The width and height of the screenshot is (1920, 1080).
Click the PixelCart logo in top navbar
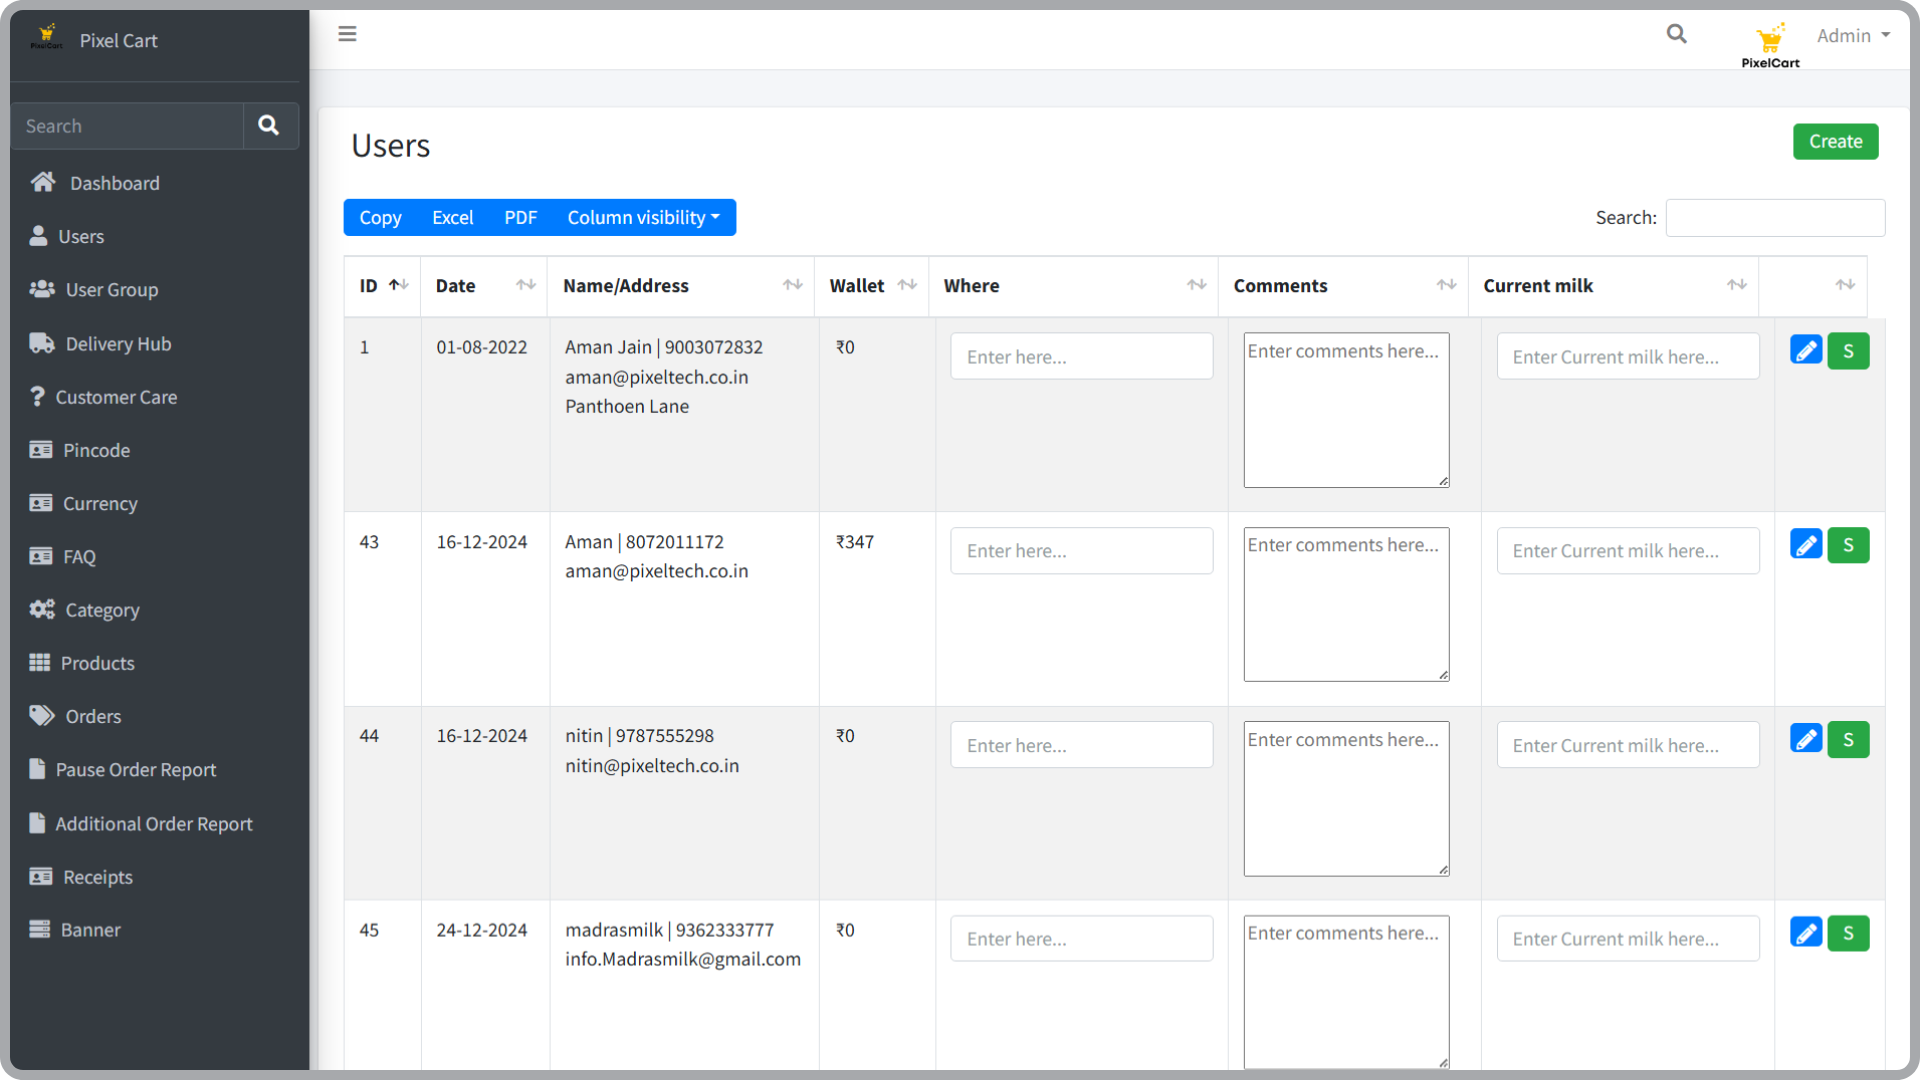1770,46
